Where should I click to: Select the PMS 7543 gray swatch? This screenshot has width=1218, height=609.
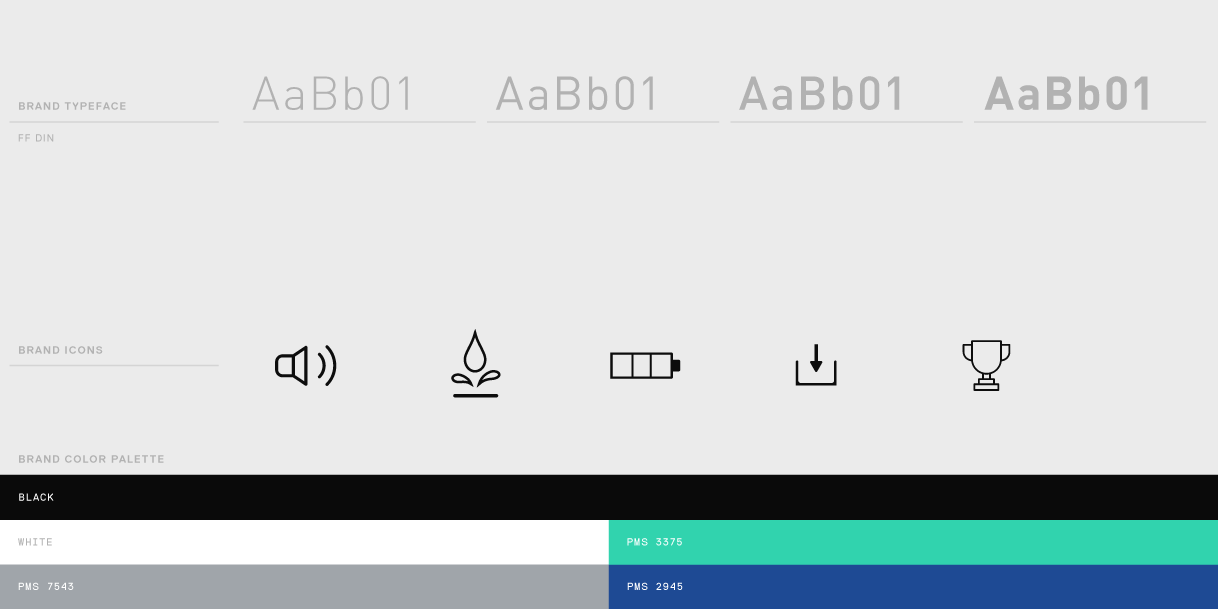[x=304, y=587]
